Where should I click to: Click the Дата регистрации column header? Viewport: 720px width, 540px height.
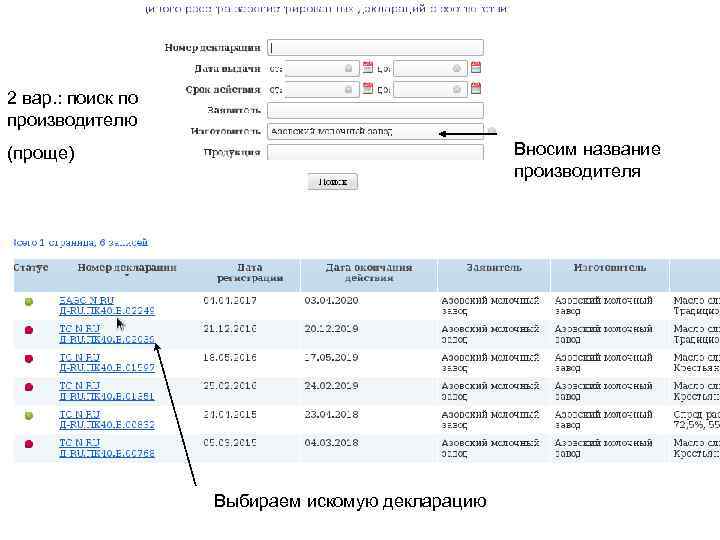pyautogui.click(x=250, y=273)
